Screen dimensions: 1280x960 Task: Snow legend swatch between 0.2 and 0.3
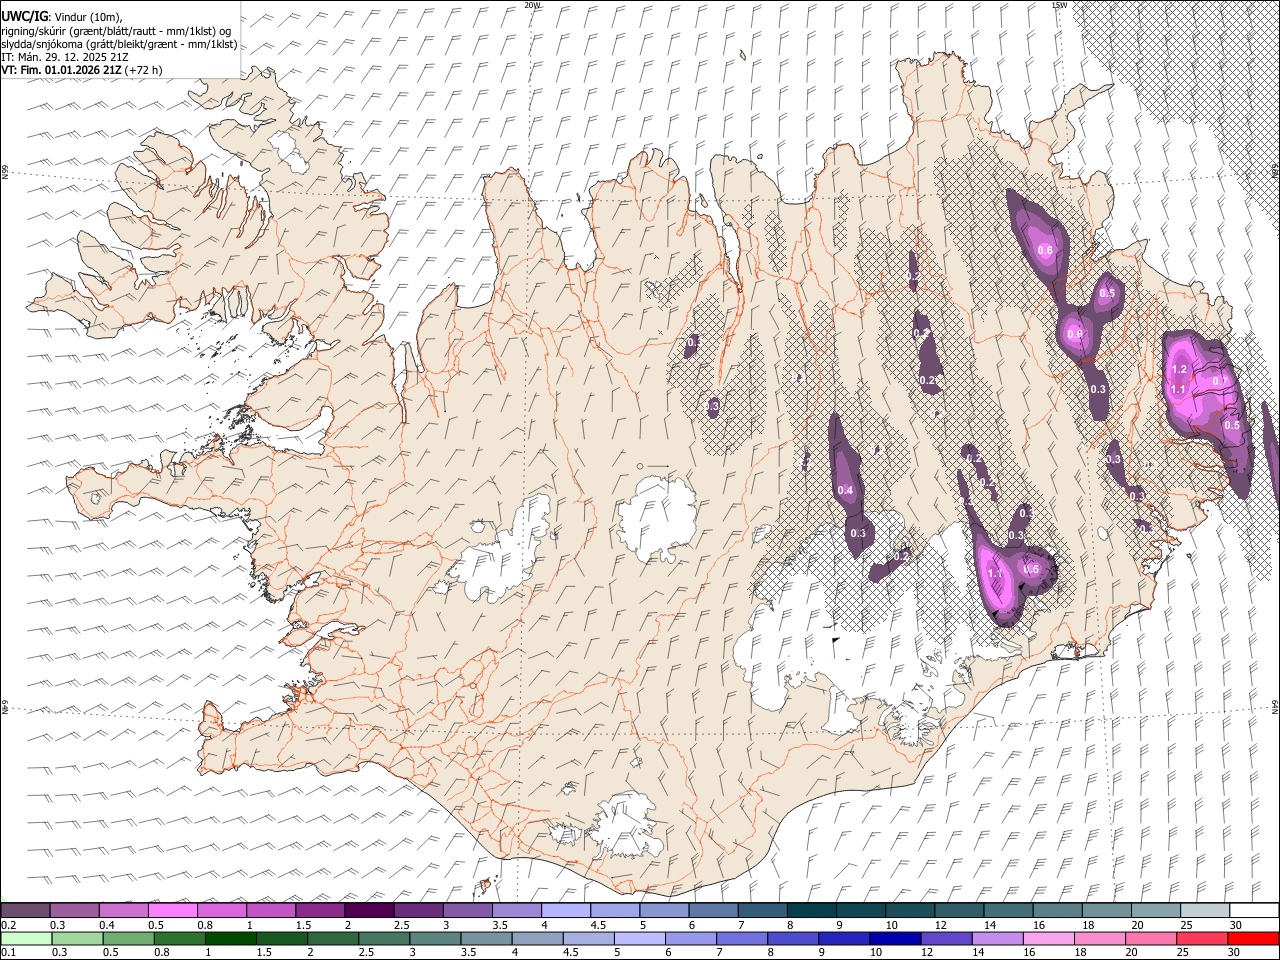[25, 911]
